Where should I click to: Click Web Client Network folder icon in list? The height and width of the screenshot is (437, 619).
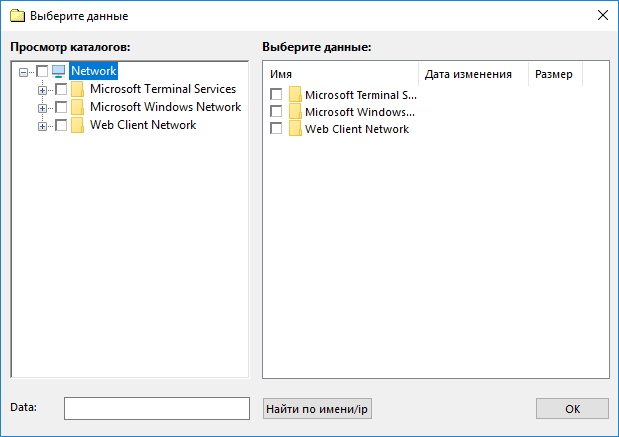point(295,129)
